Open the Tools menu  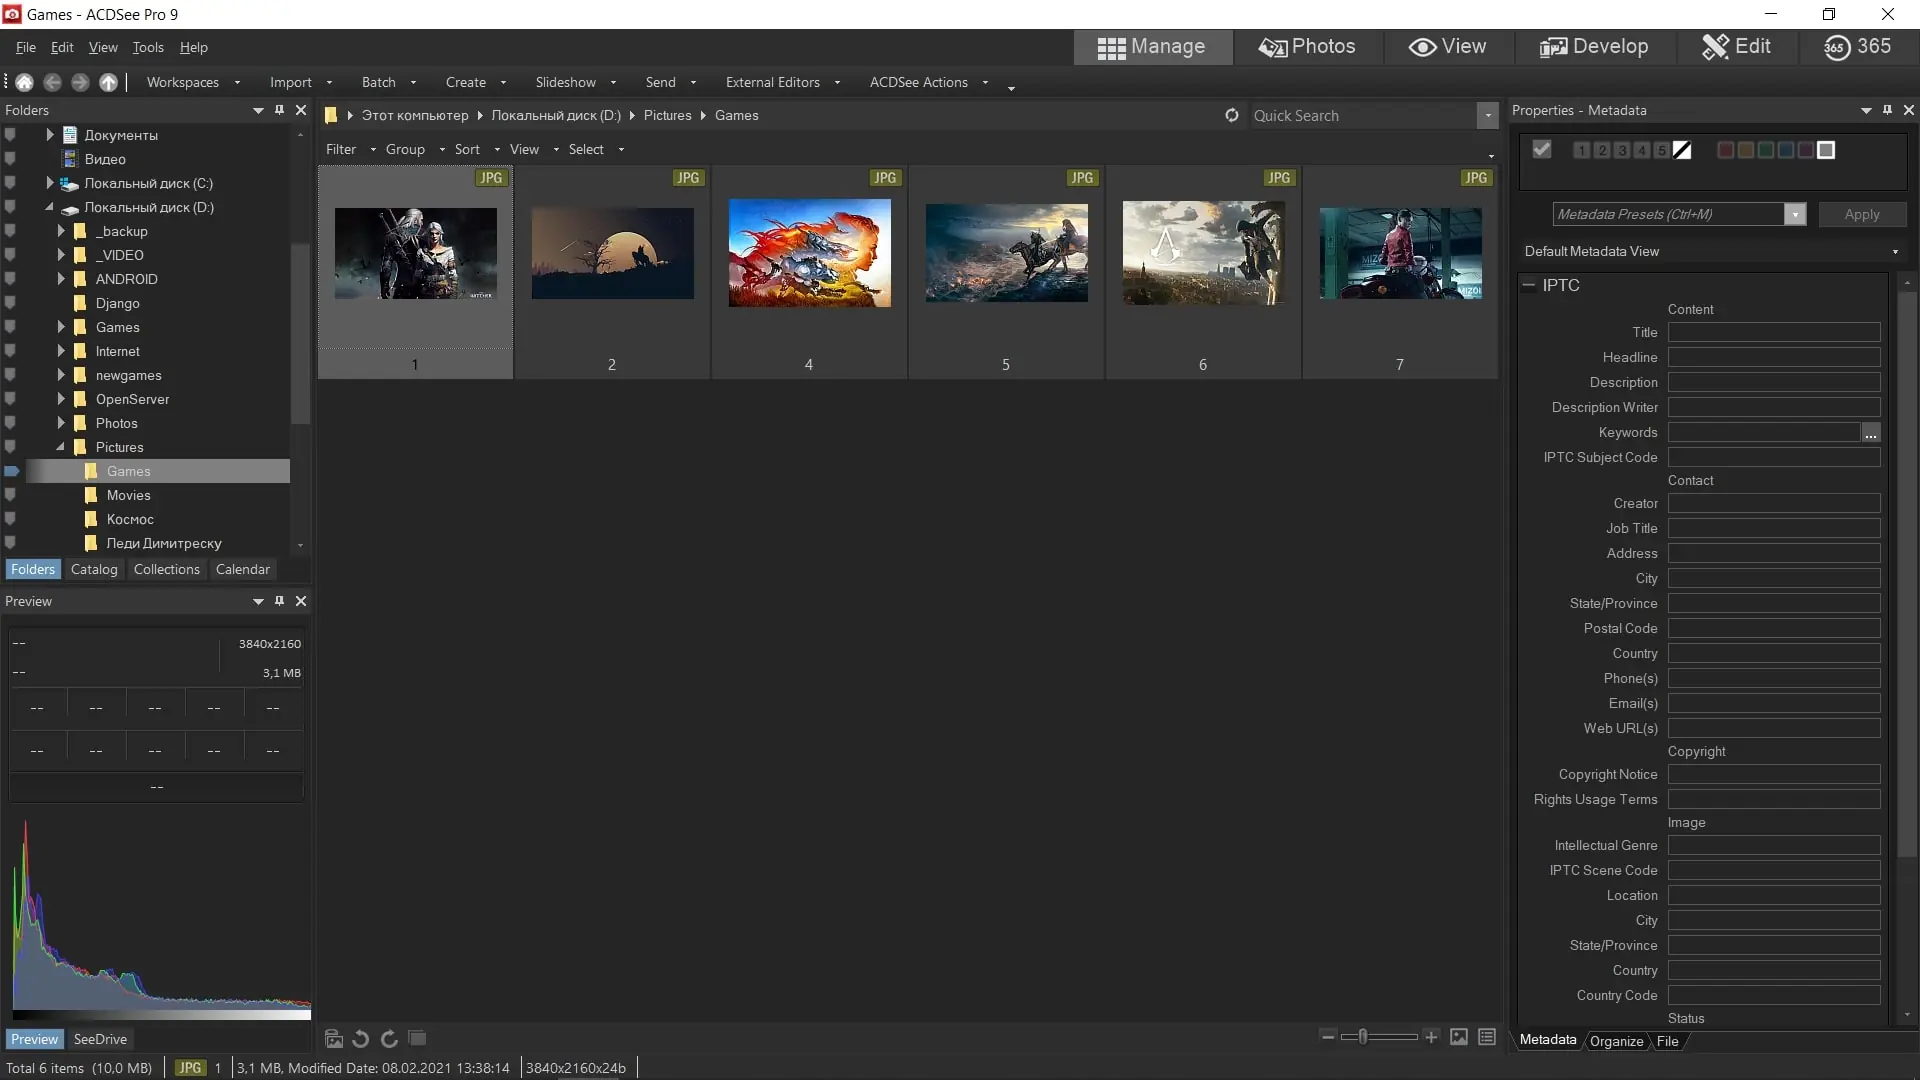[148, 47]
